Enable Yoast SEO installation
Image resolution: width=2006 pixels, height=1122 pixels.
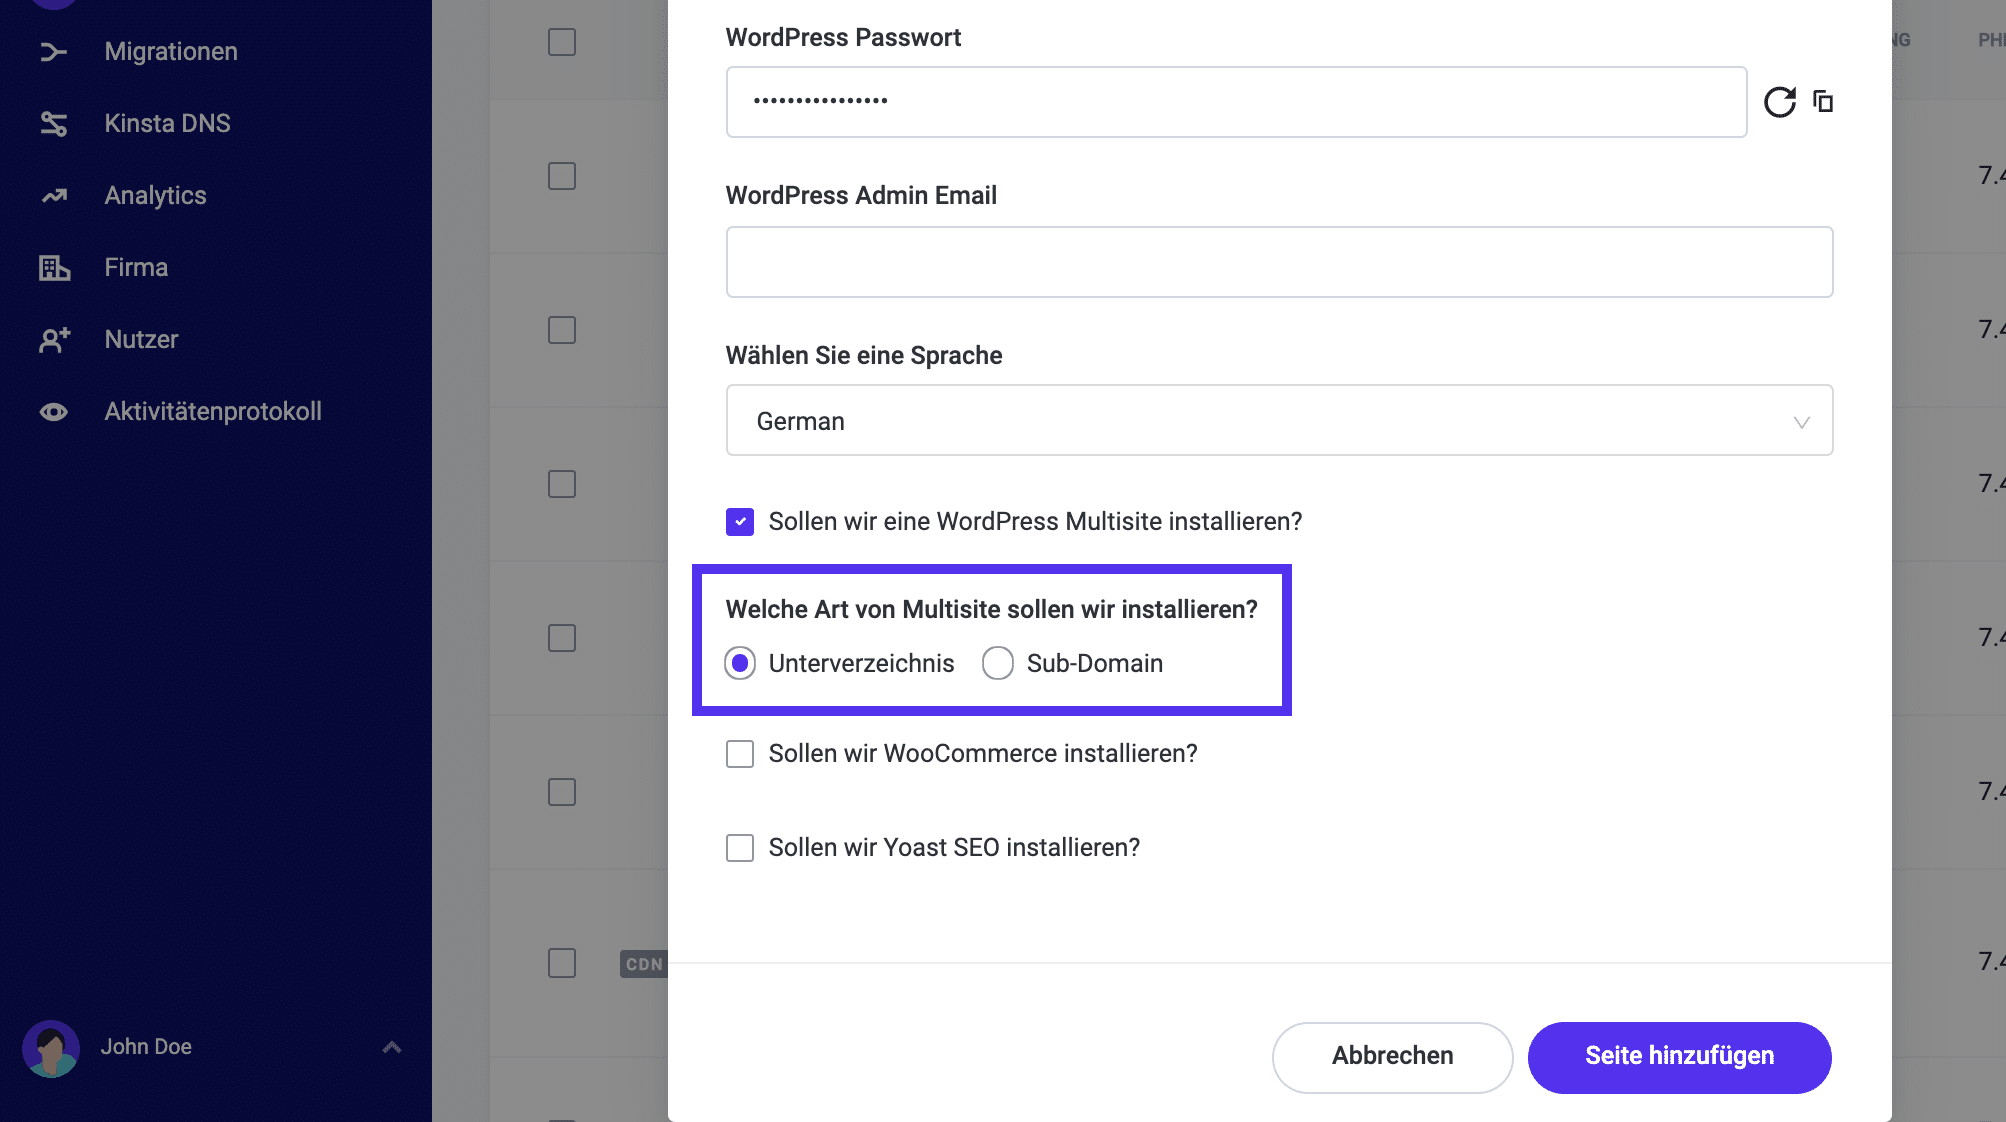pos(739,847)
